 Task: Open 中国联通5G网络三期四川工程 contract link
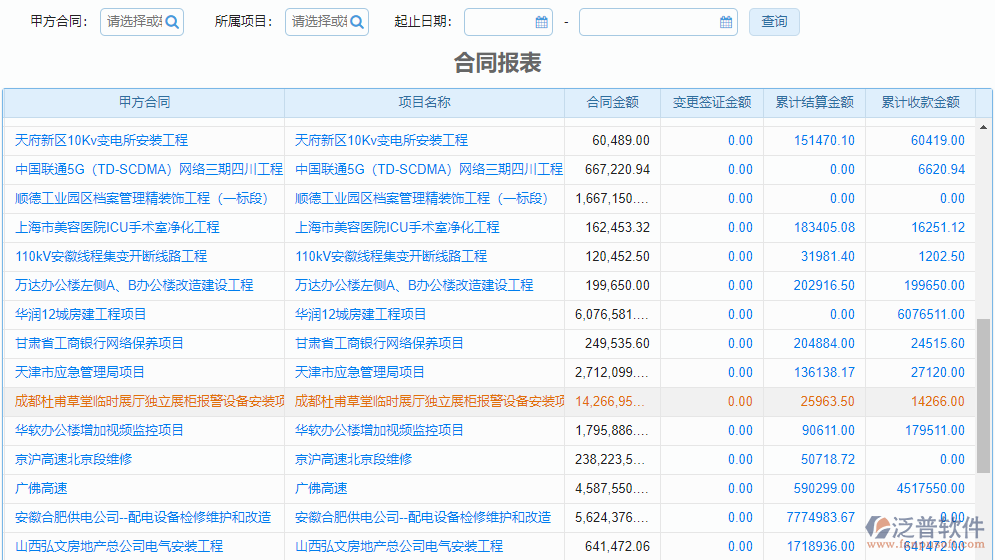[x=148, y=170]
